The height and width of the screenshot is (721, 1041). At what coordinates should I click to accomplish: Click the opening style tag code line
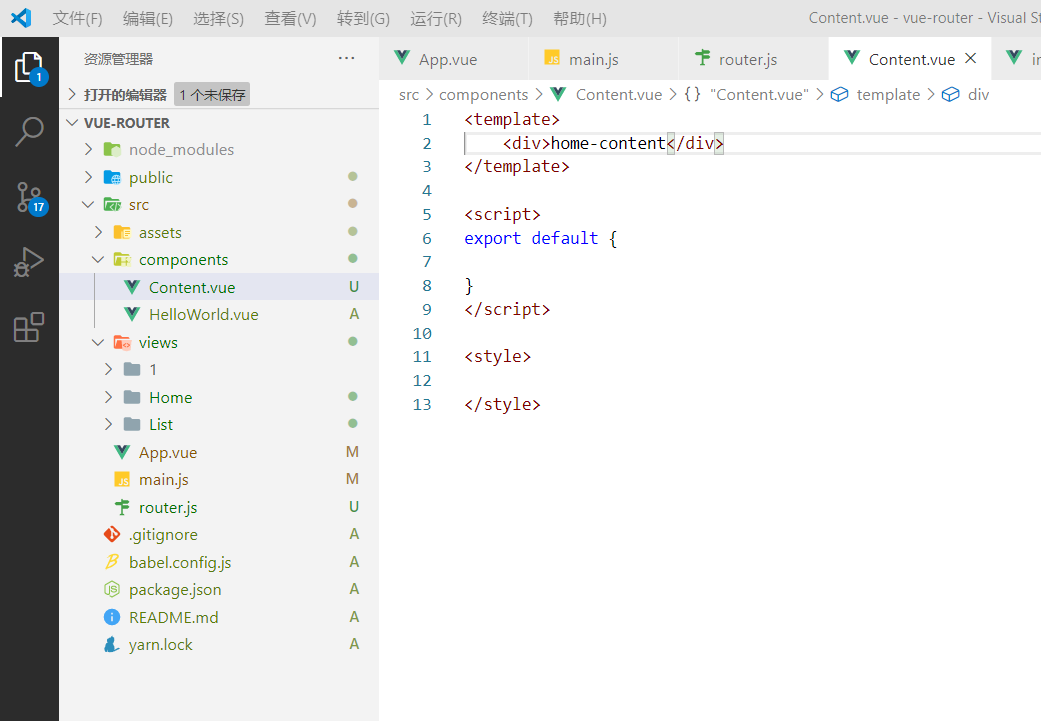click(497, 357)
